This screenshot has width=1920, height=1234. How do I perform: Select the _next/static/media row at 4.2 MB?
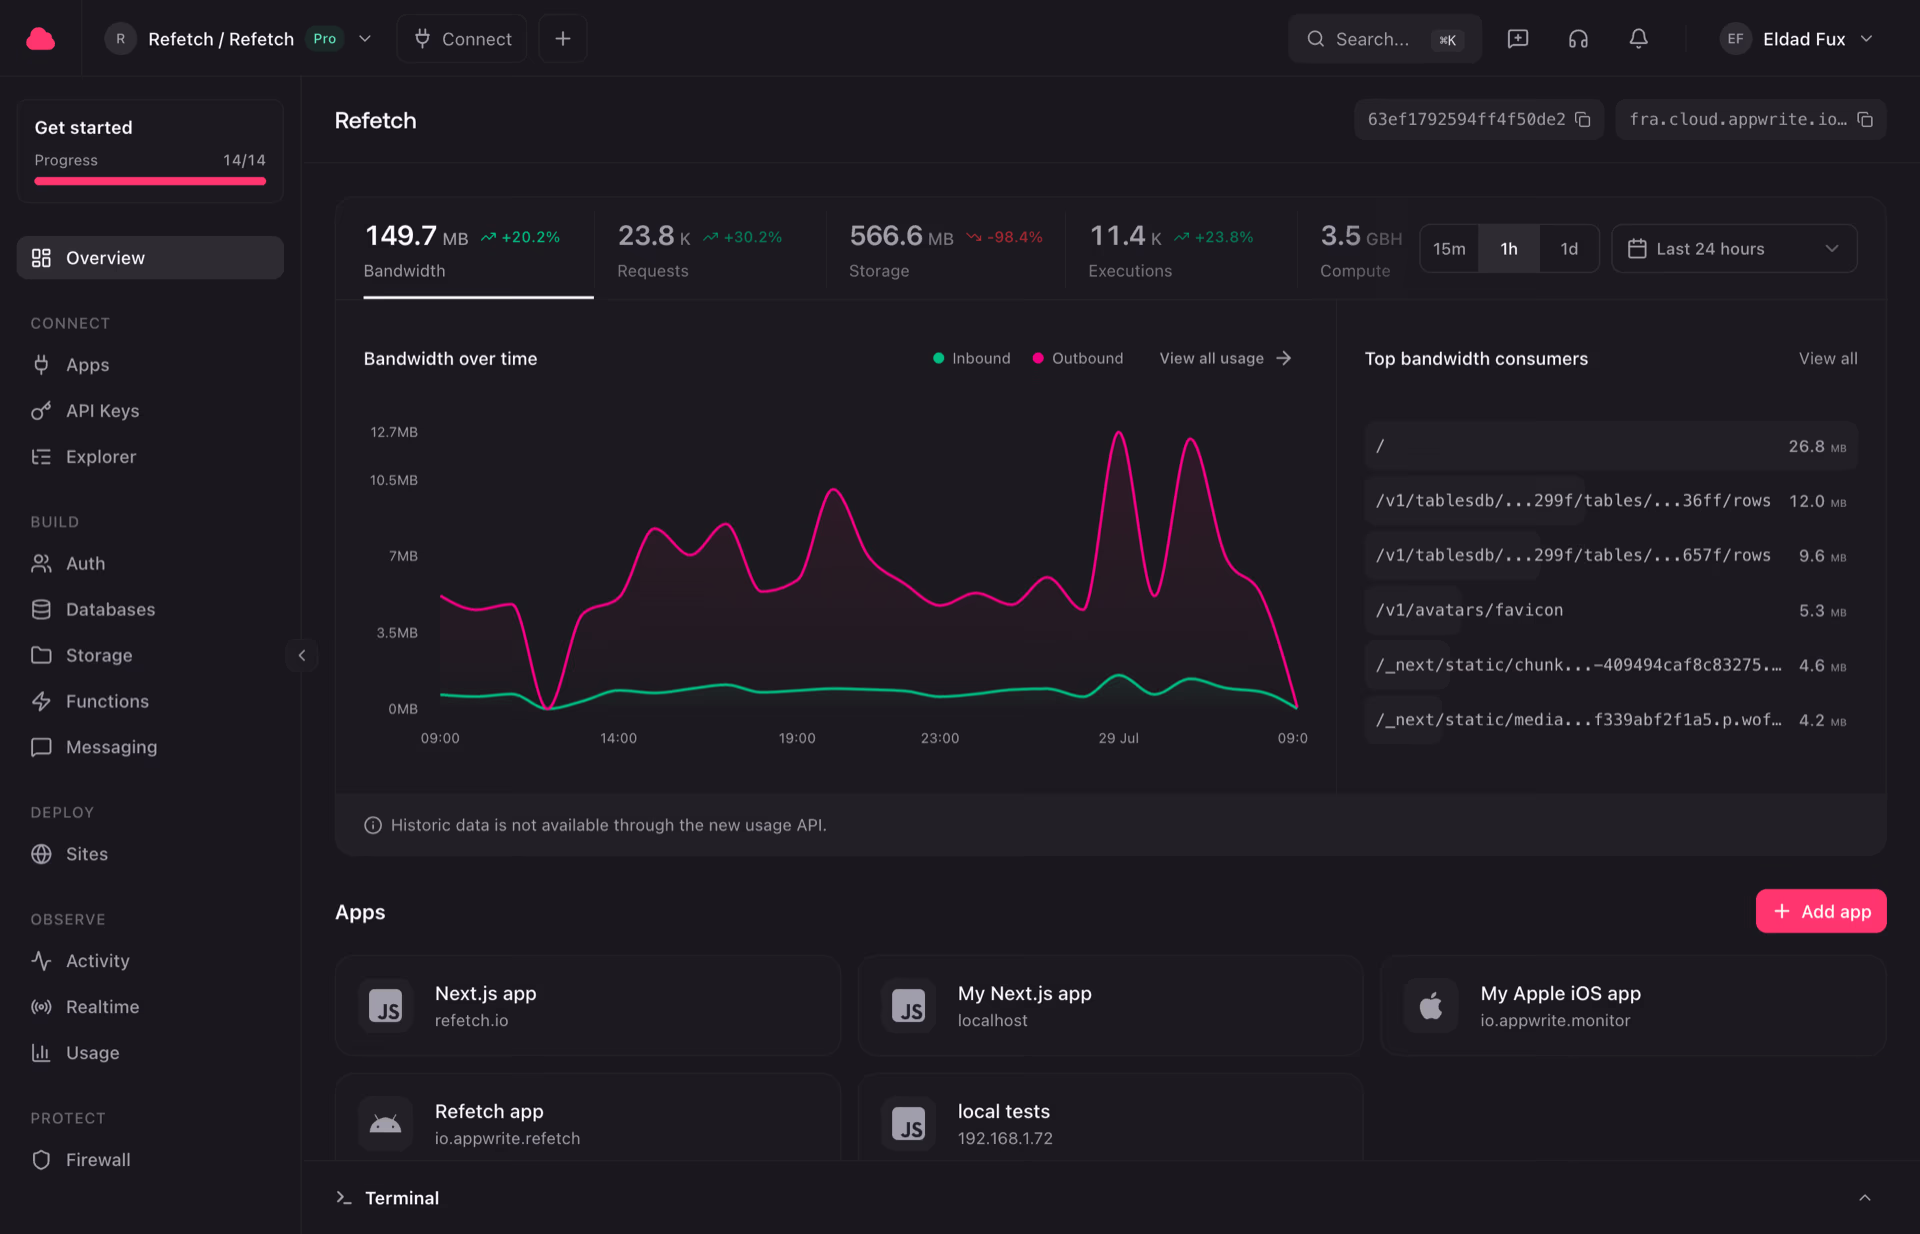[x=1611, y=720]
